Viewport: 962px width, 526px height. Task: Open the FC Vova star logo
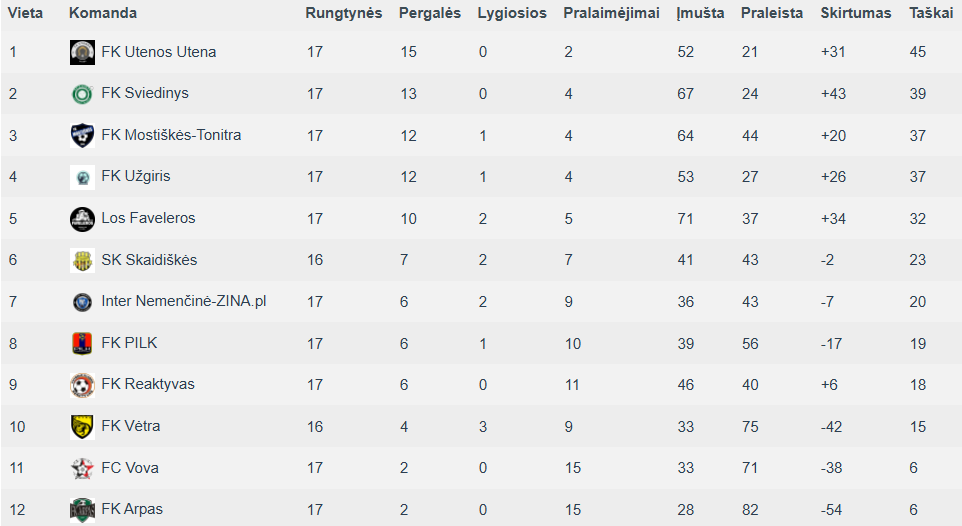point(82,468)
